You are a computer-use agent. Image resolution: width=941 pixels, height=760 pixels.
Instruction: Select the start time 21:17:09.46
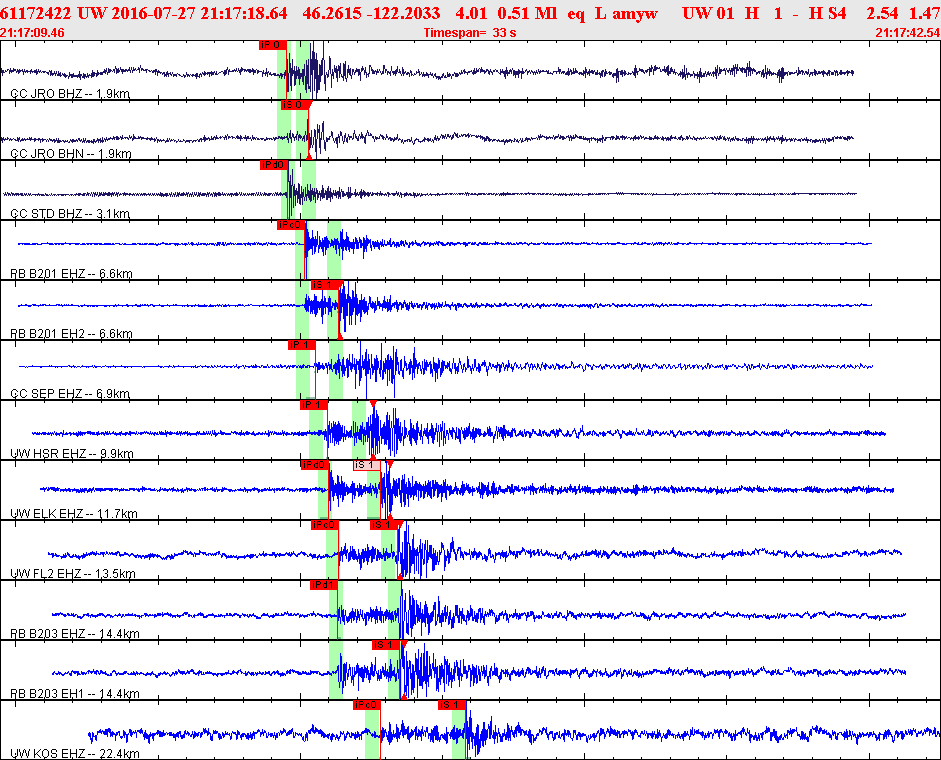(32, 32)
